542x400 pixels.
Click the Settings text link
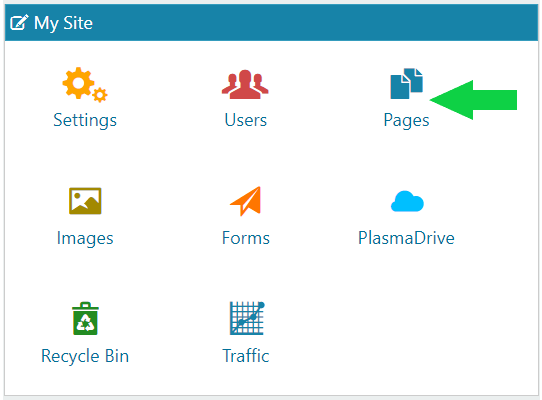click(x=85, y=120)
